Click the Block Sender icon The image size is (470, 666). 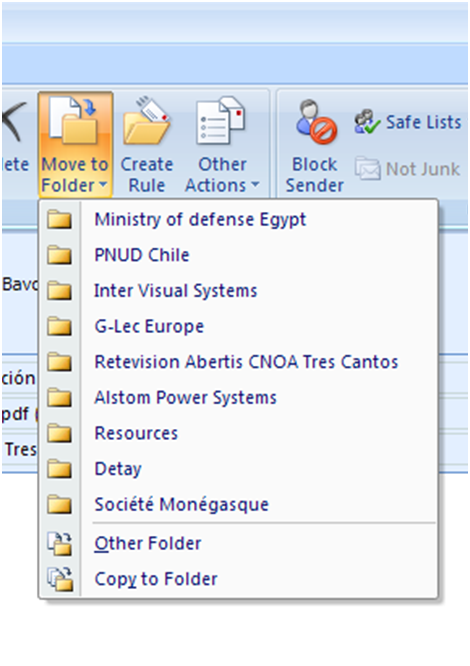(315, 122)
